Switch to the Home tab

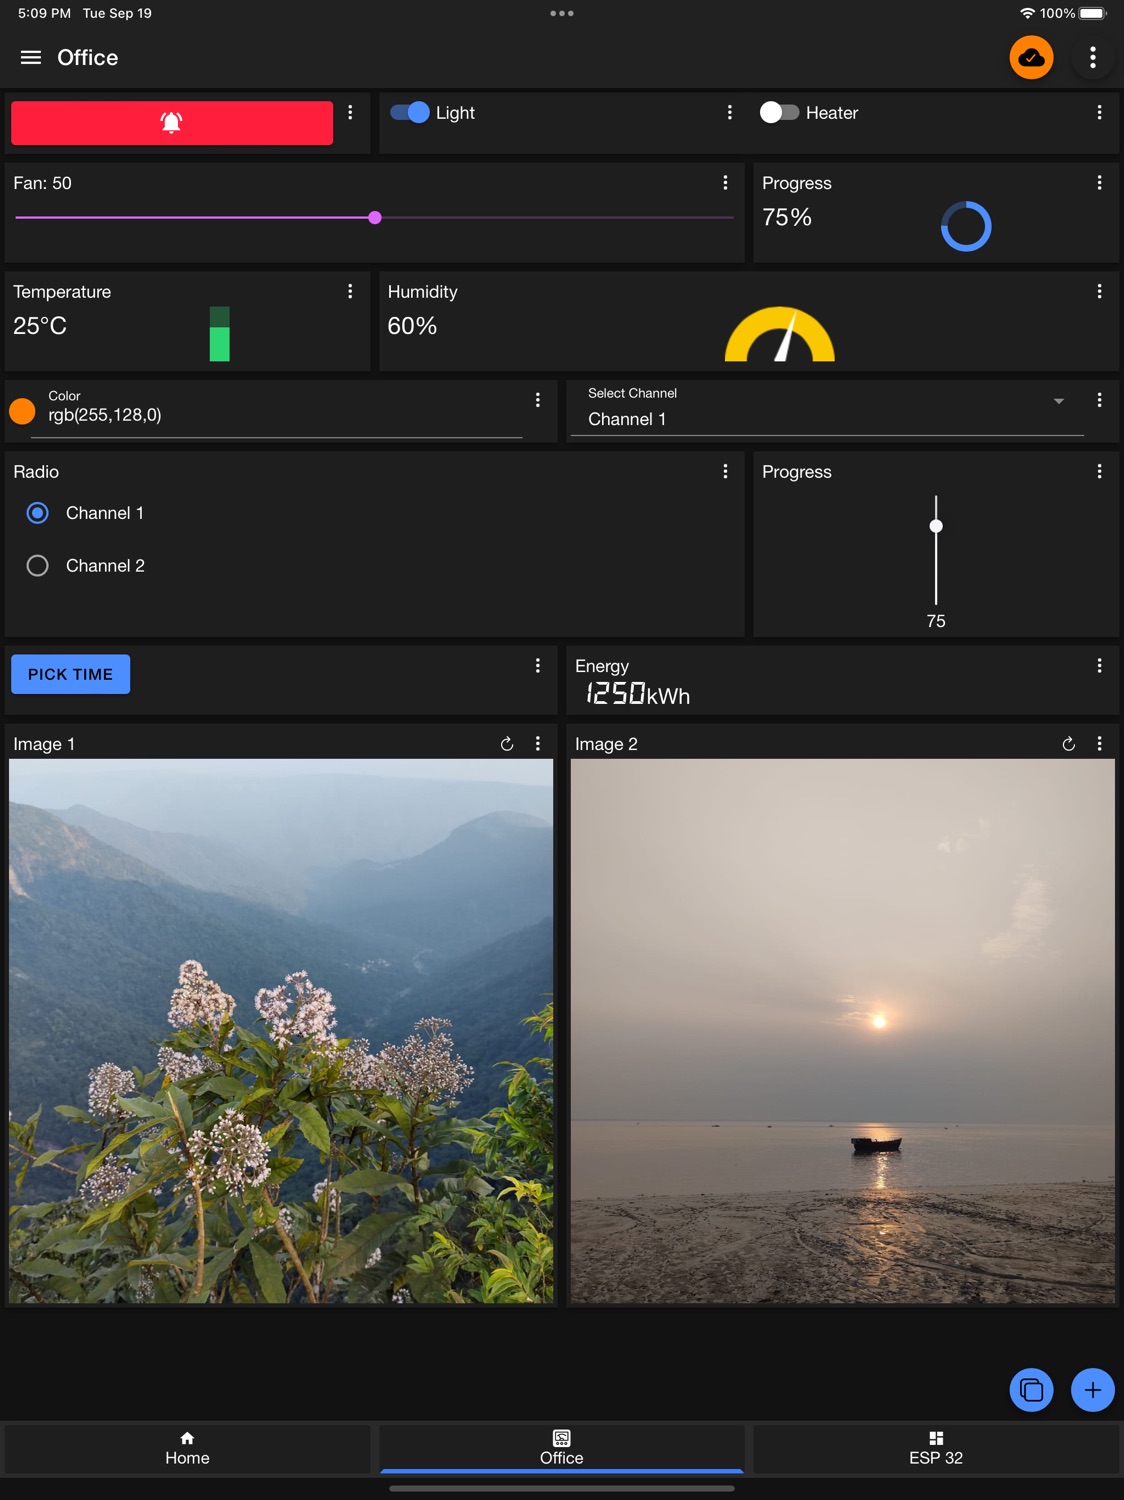pos(187,1448)
